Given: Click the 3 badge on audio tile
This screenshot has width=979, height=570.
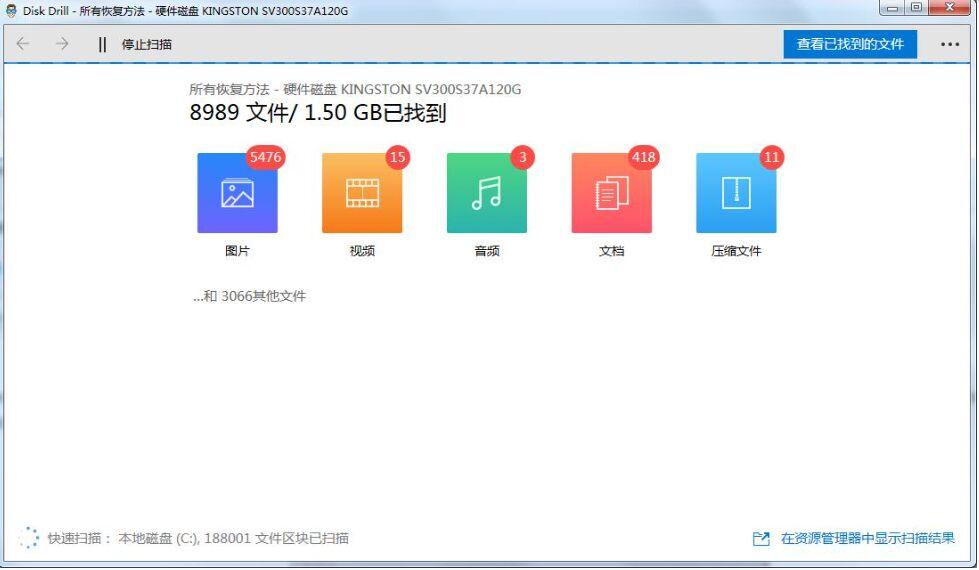Looking at the screenshot, I should (523, 157).
